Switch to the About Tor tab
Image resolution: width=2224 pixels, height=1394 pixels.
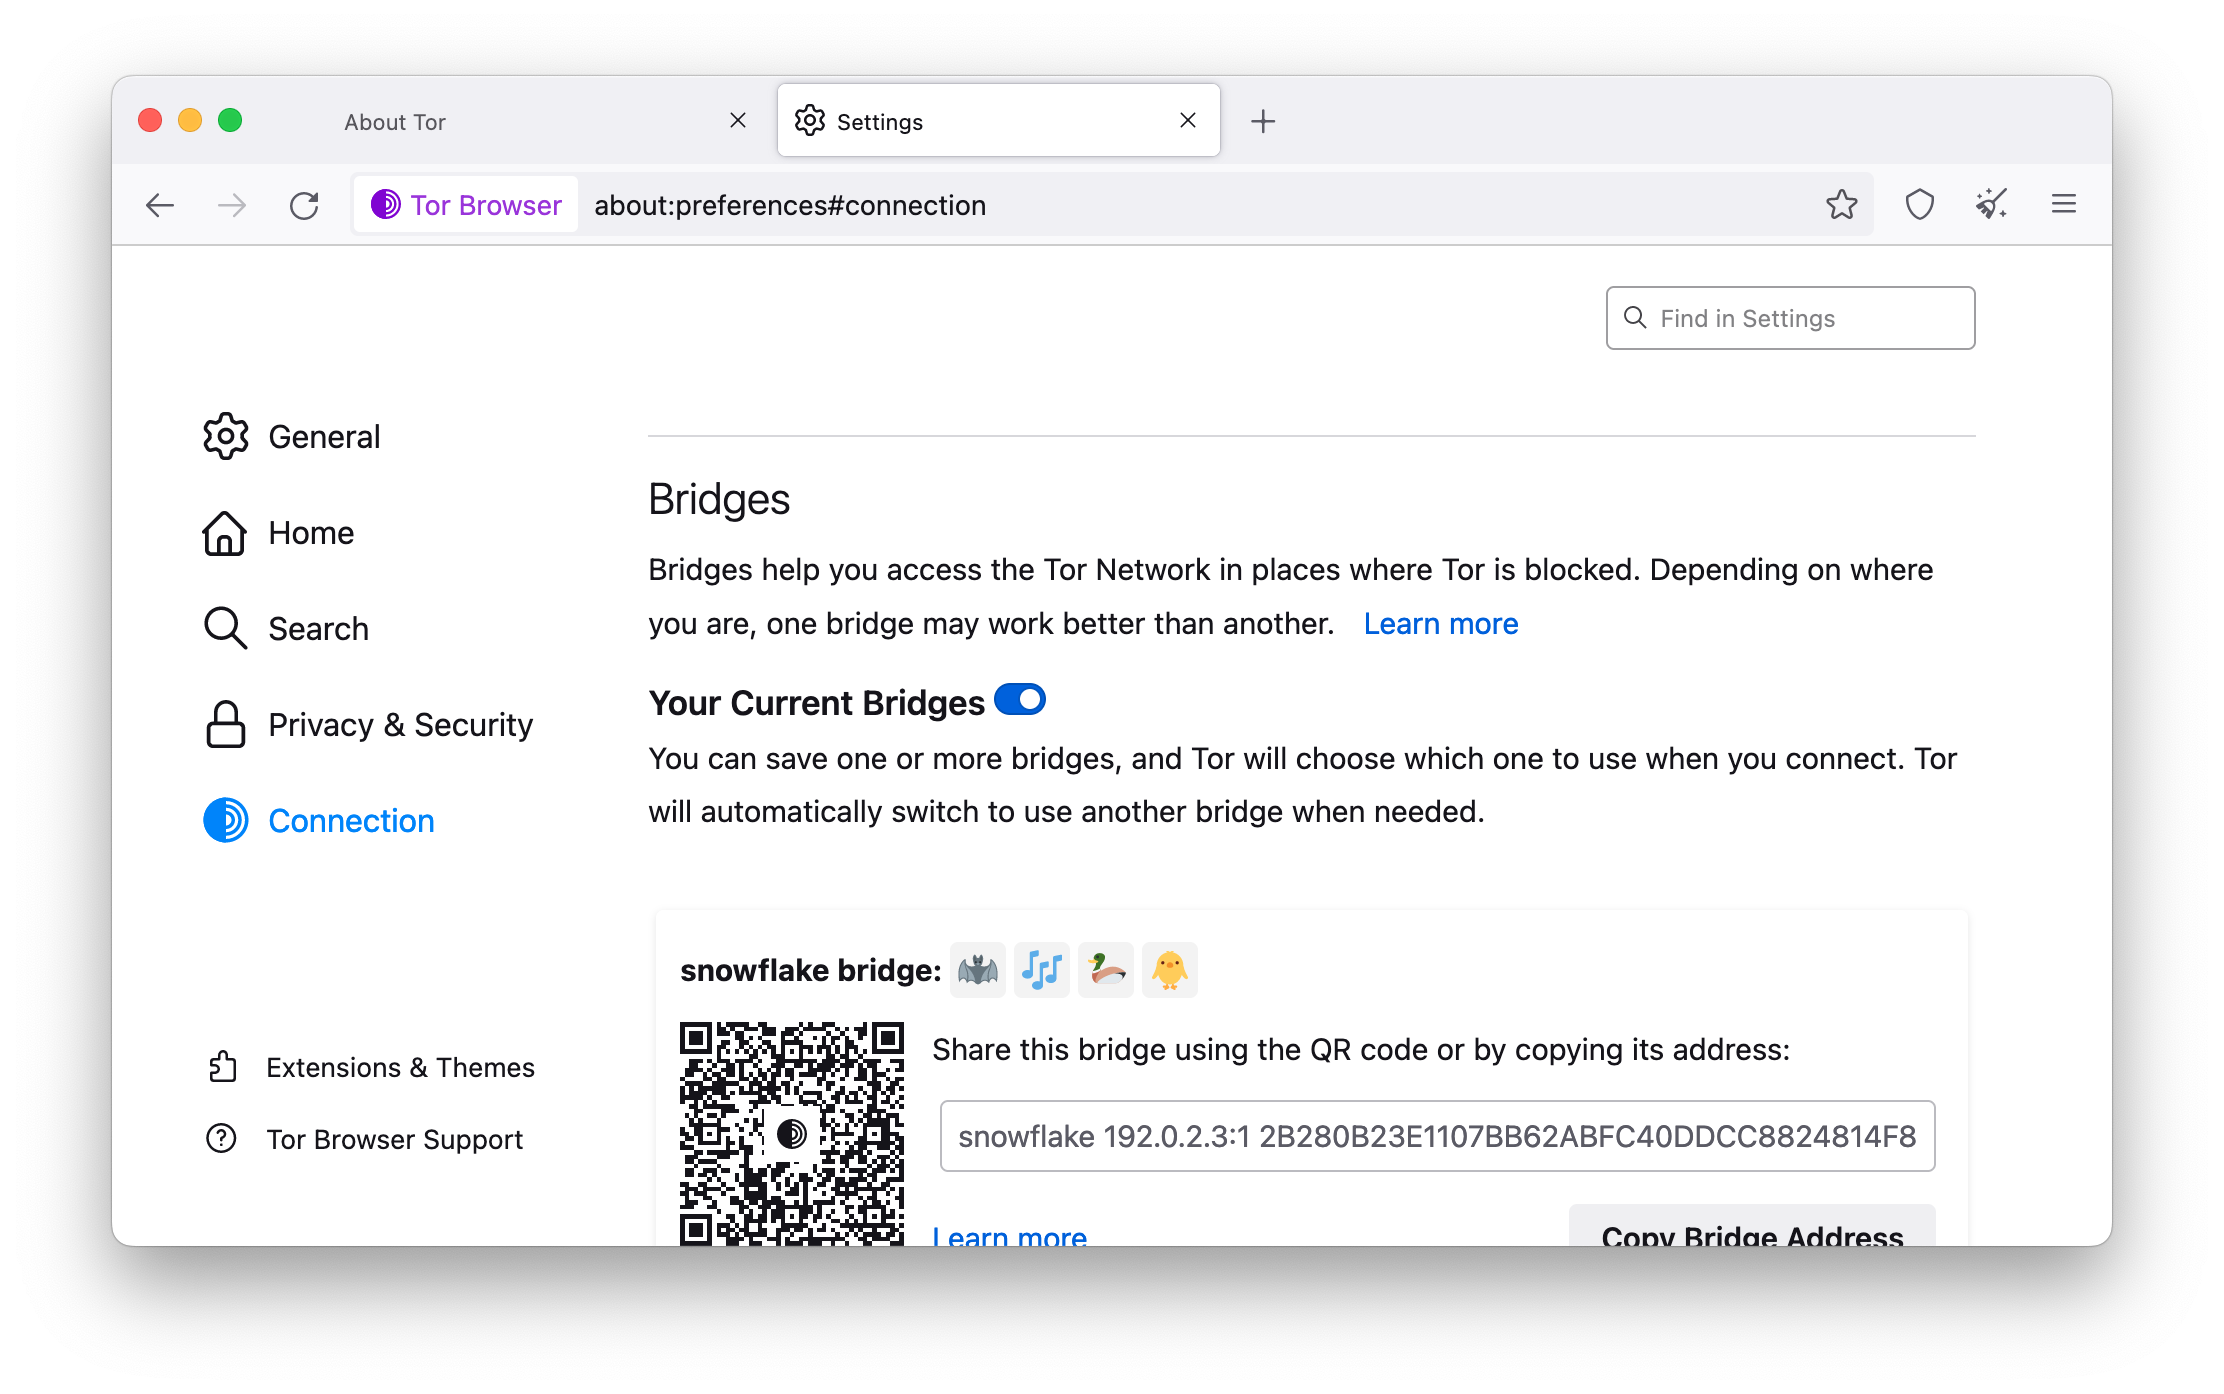(x=540, y=121)
